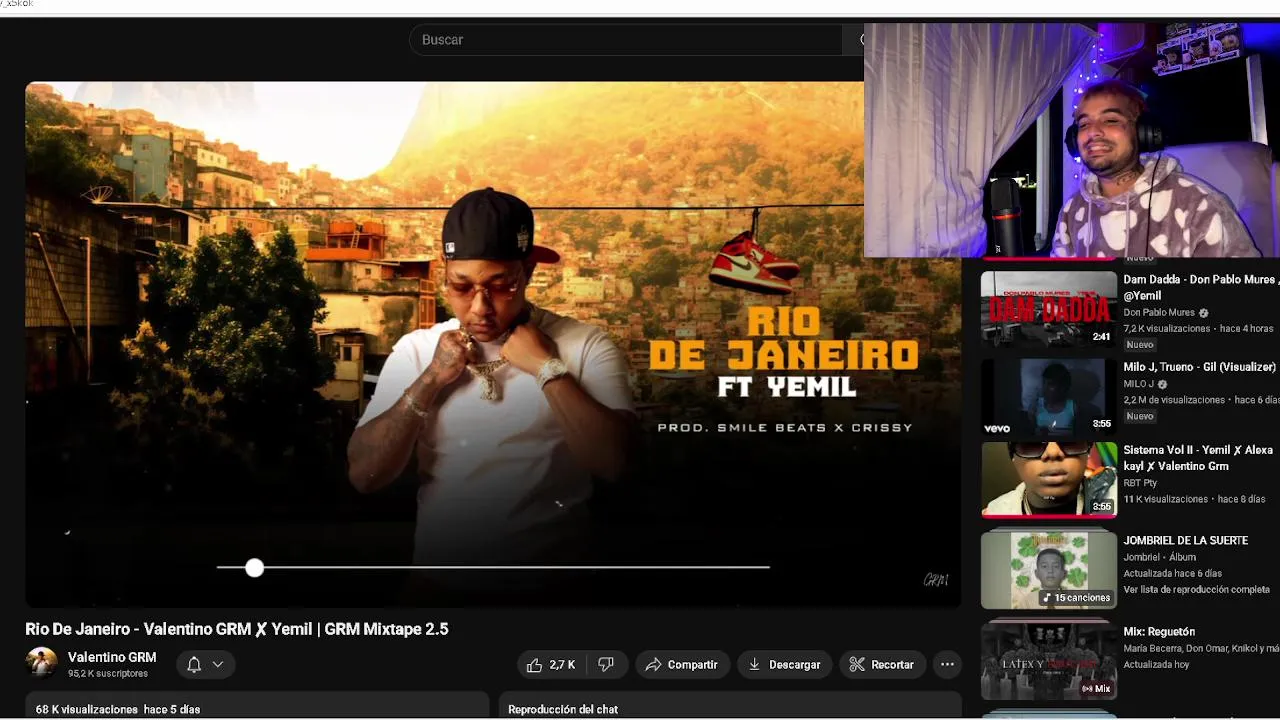Toggle the notification bell for Valentino GRM
1280x720 pixels.
point(194,664)
